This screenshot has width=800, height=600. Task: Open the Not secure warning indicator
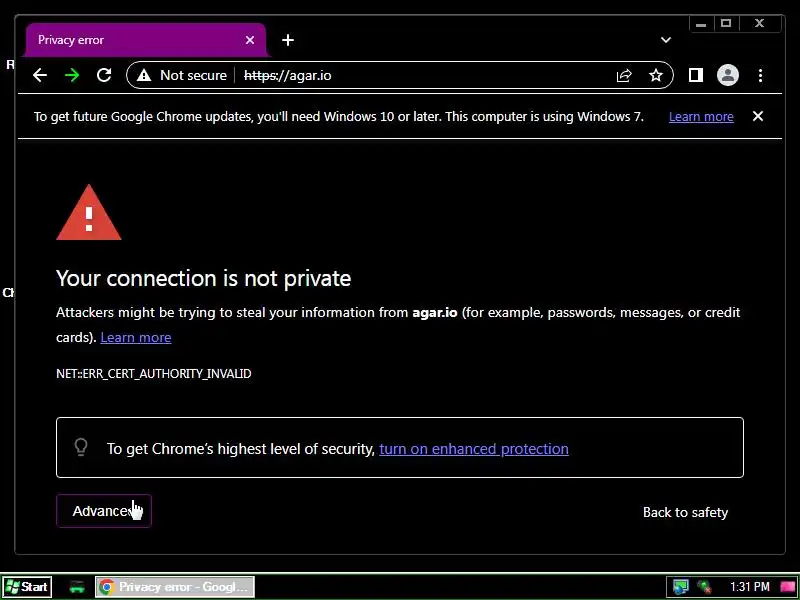[x=182, y=76]
